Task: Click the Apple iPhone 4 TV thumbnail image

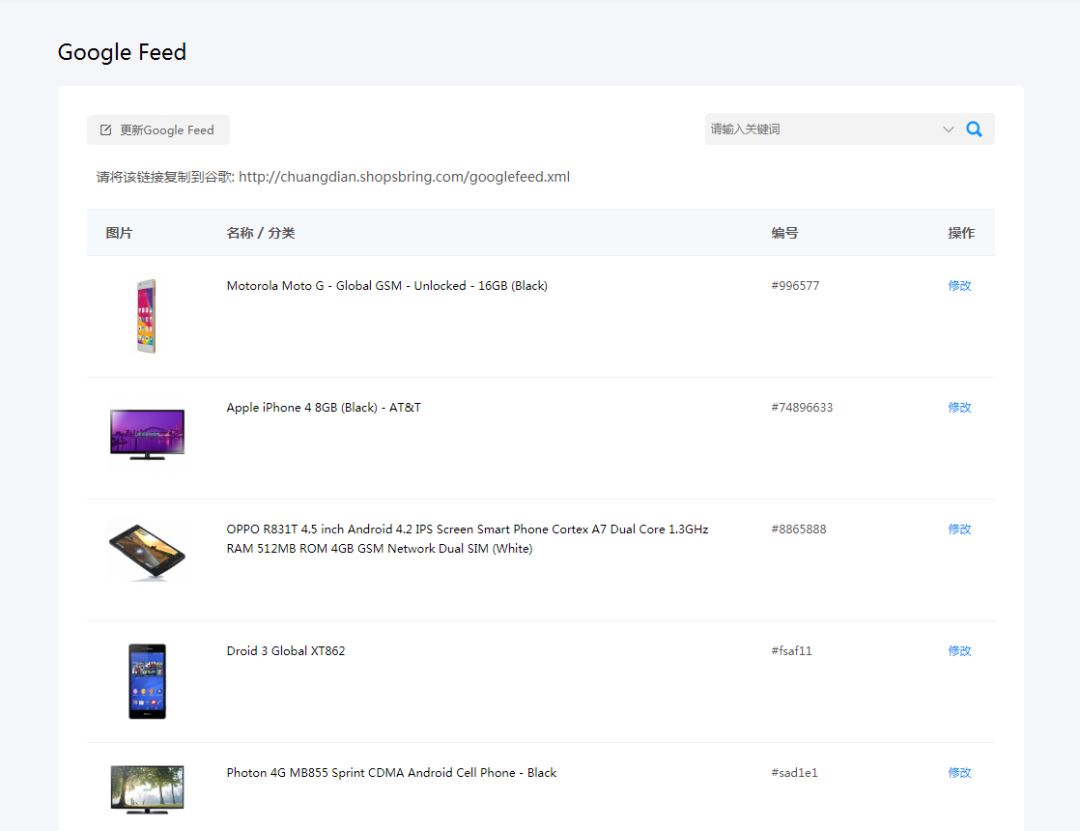Action: (147, 433)
